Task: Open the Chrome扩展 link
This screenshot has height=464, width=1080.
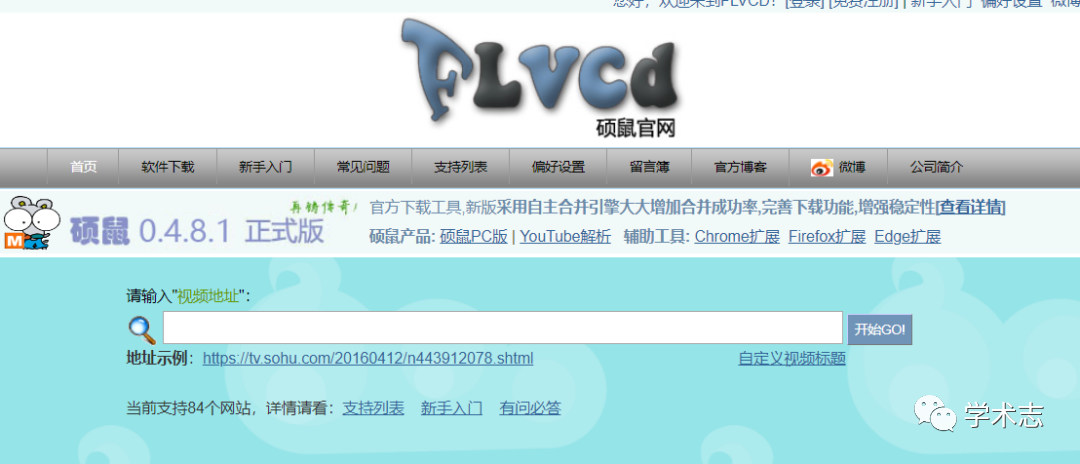Action: point(737,237)
